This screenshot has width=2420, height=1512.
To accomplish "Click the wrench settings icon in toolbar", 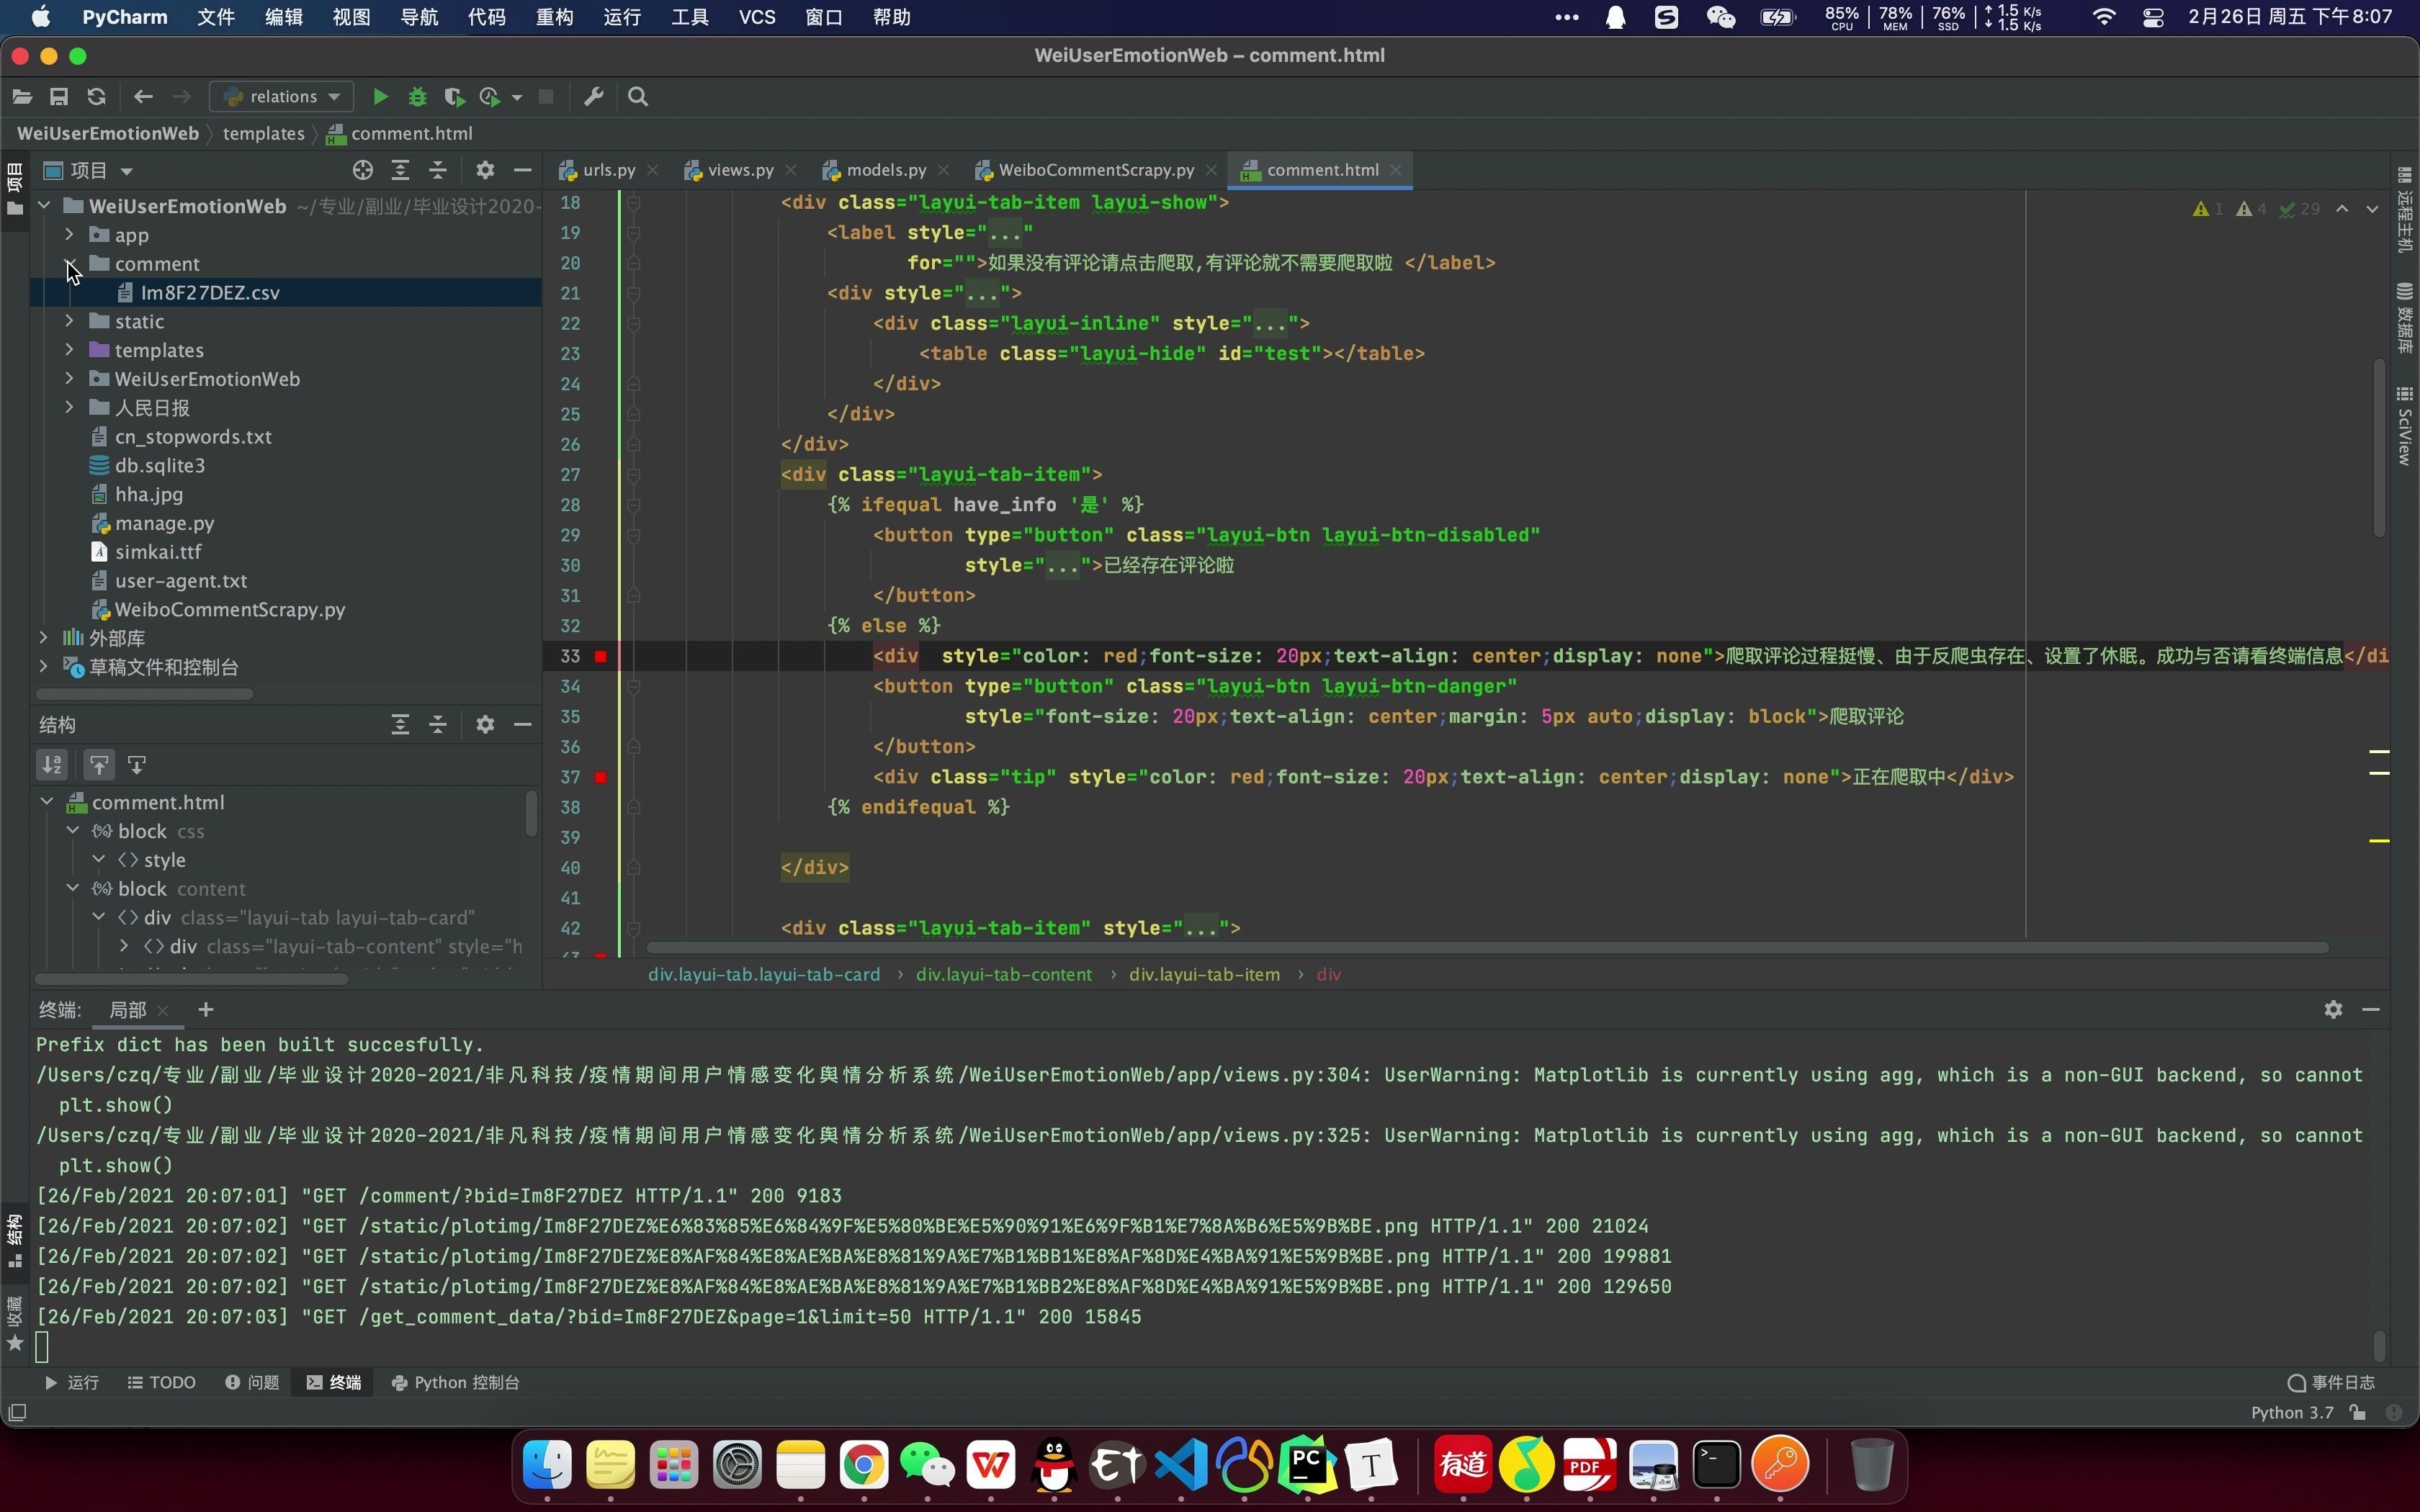I will tap(593, 97).
